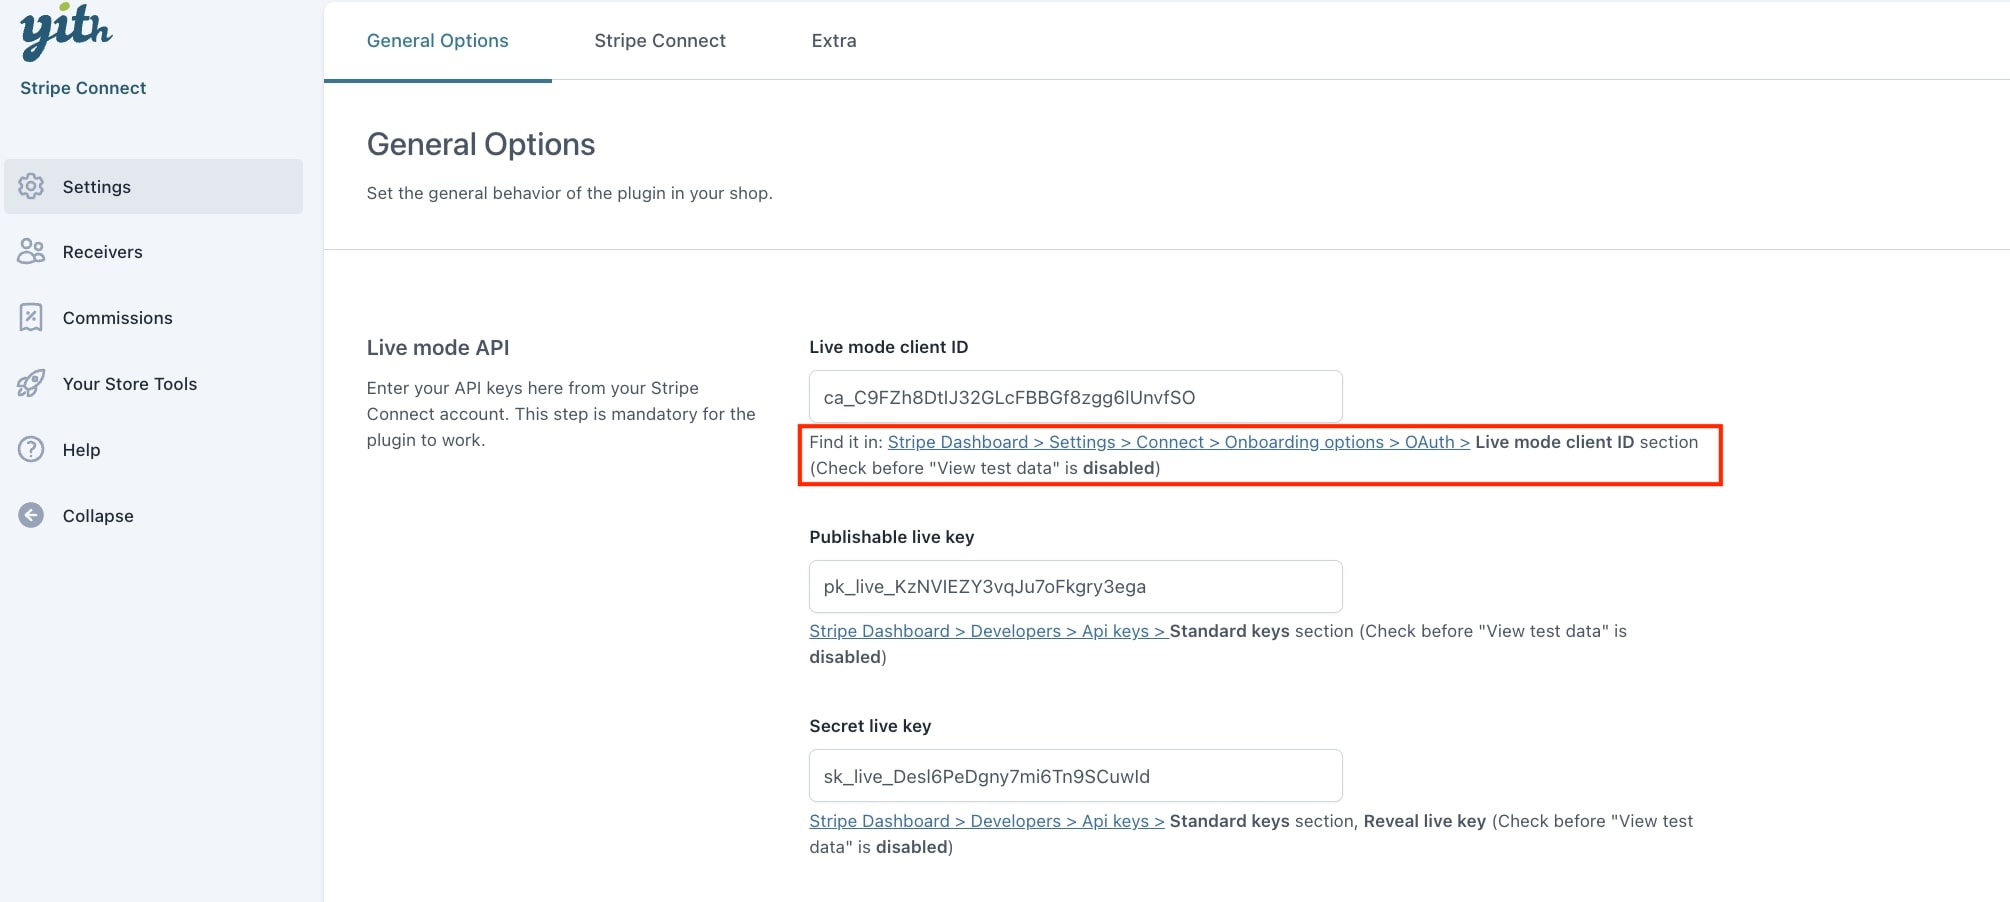This screenshot has width=2010, height=902.
Task: Open Receivers in the sidebar
Action: (153, 252)
